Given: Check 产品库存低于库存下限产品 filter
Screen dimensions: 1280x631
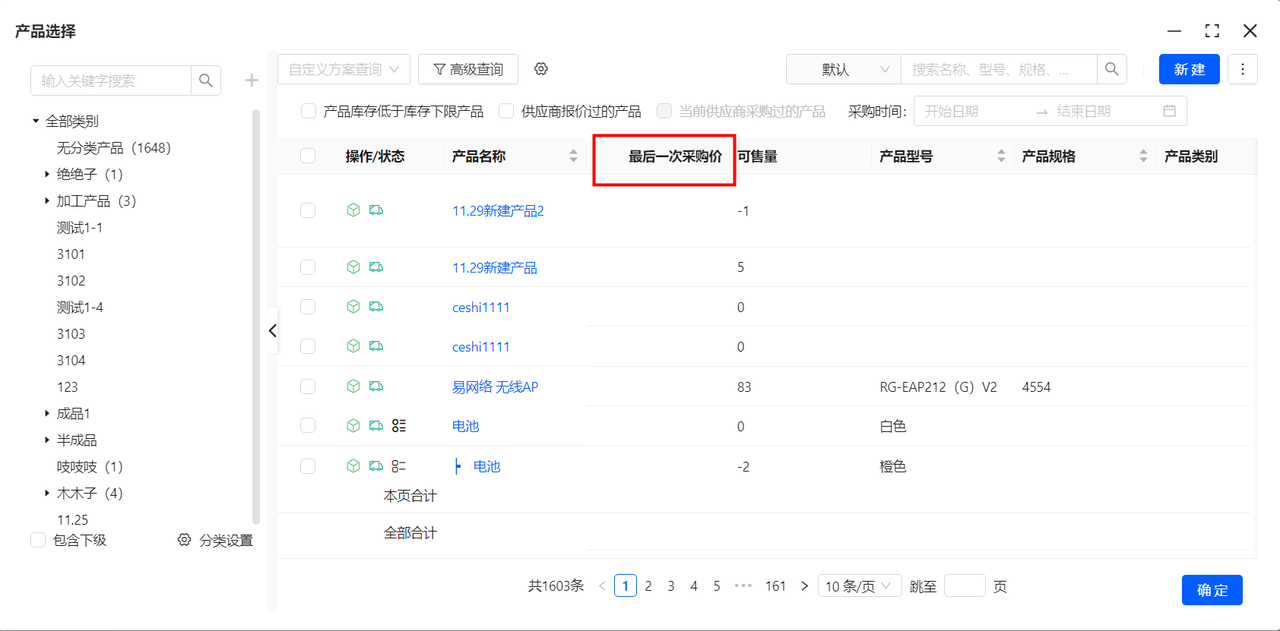Looking at the screenshot, I should (309, 111).
